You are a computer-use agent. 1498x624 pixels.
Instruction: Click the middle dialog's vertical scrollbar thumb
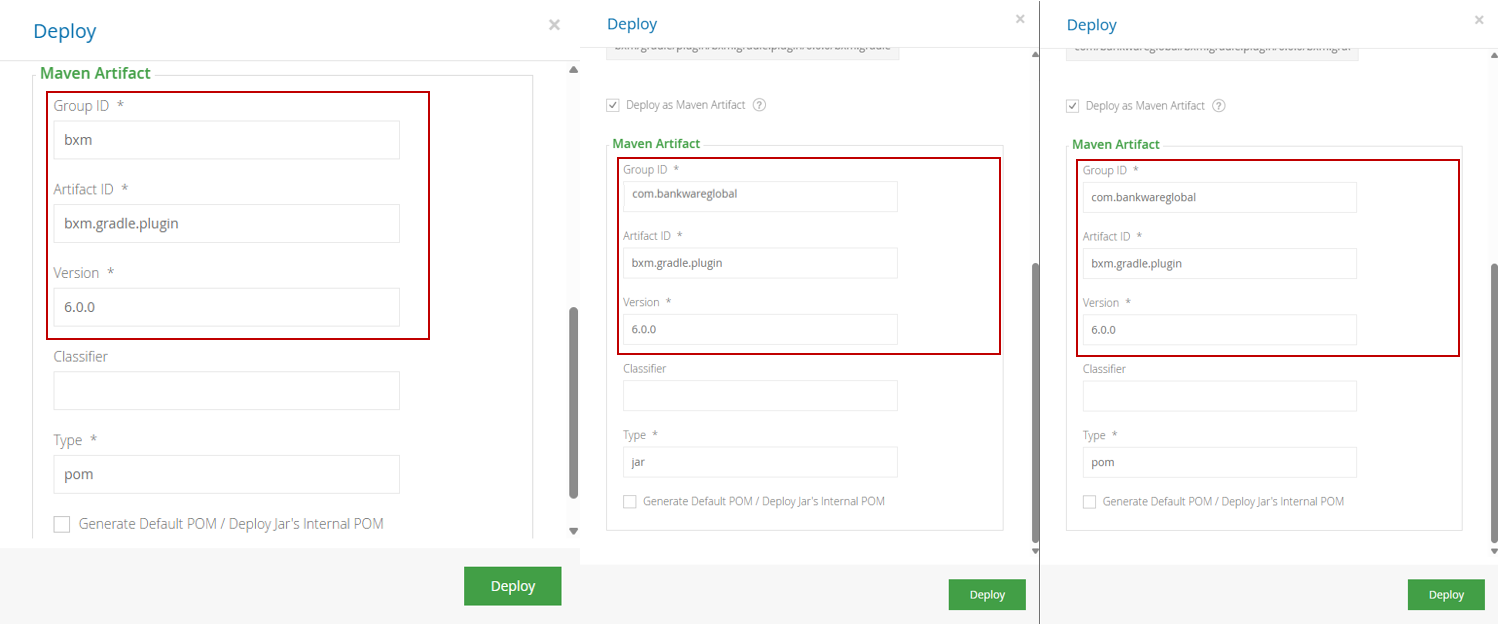(x=1035, y=400)
